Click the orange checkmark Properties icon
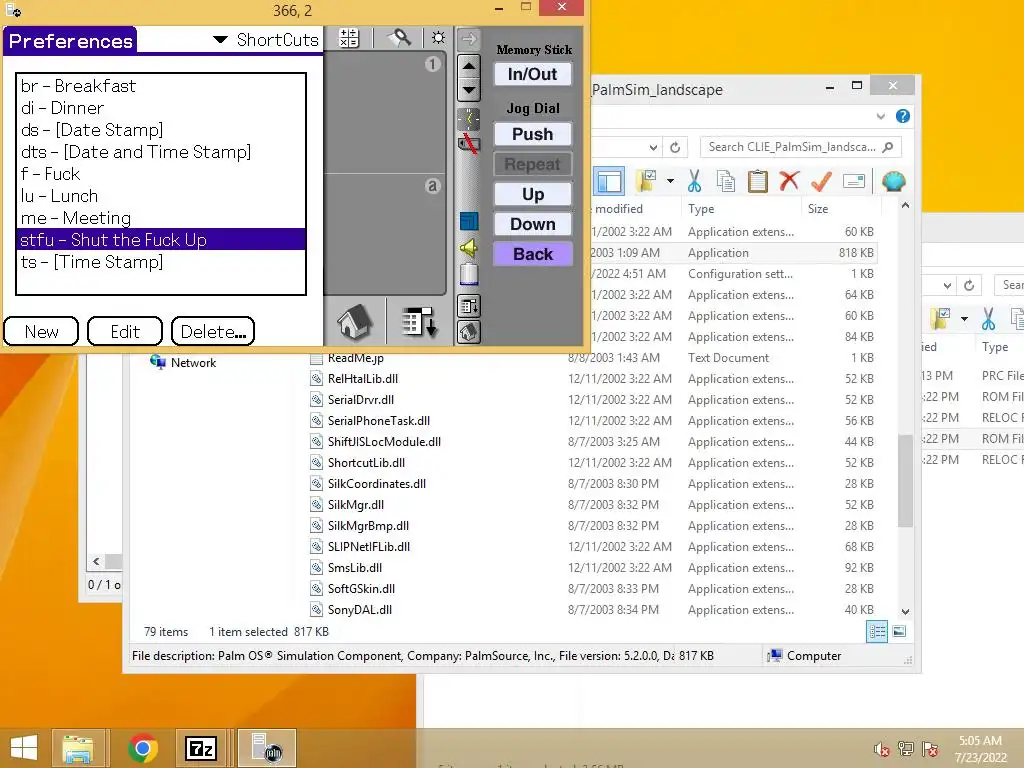The image size is (1024, 768). point(821,181)
